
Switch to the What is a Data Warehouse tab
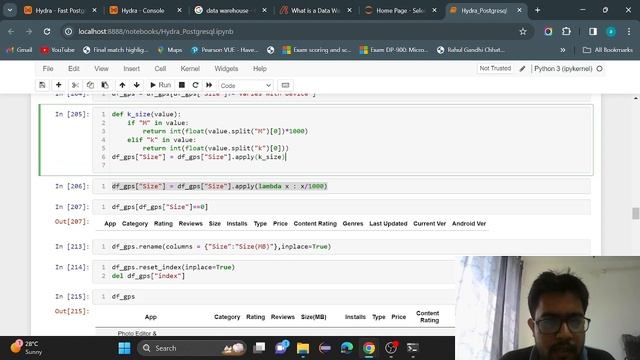tap(315, 11)
